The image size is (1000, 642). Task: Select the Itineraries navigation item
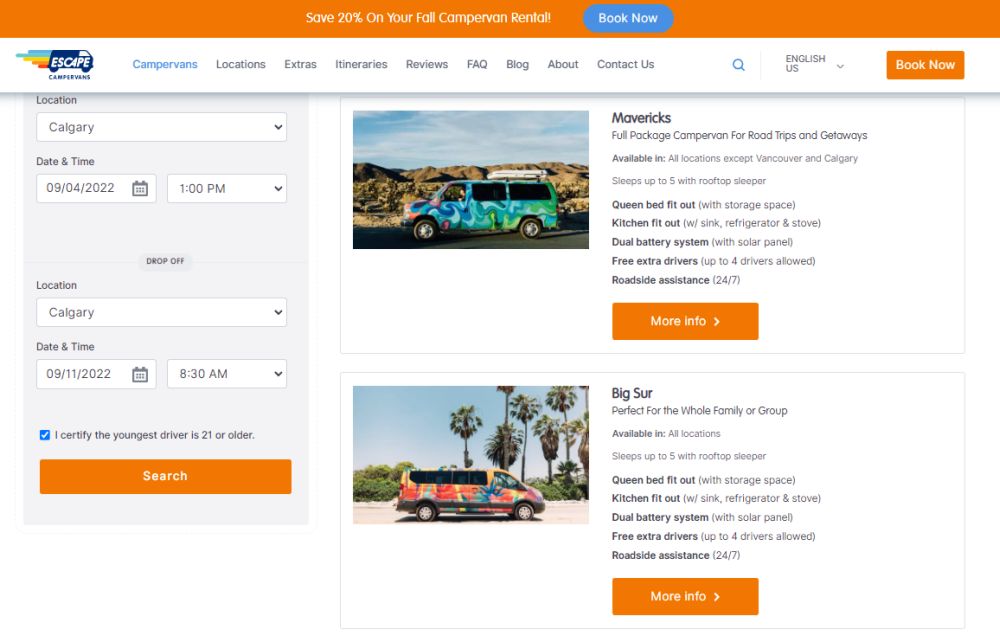(x=361, y=64)
